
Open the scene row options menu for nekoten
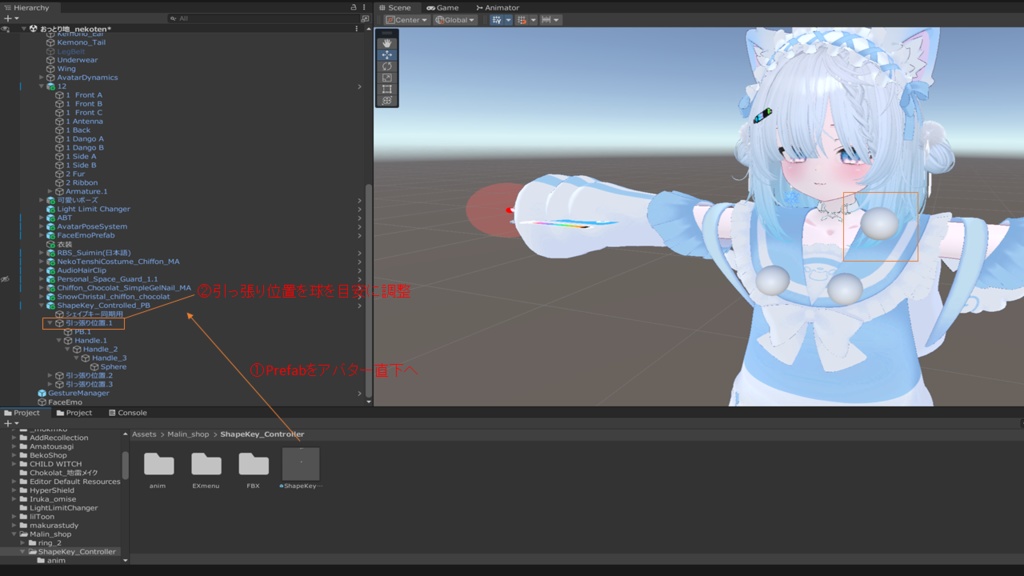click(x=357, y=29)
